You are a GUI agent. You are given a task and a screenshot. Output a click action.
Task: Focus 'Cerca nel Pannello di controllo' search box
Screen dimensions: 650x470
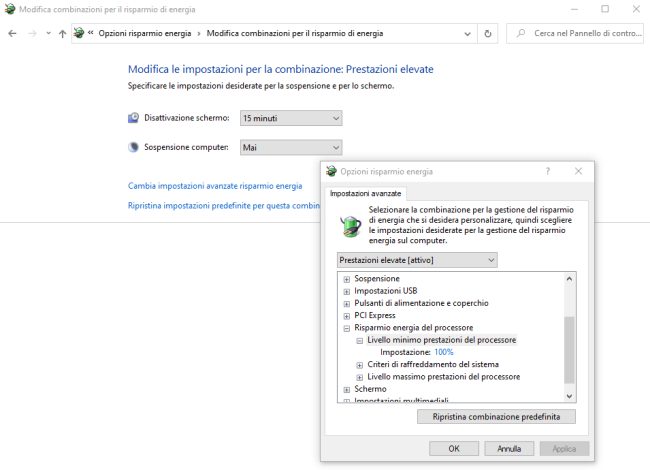575,33
